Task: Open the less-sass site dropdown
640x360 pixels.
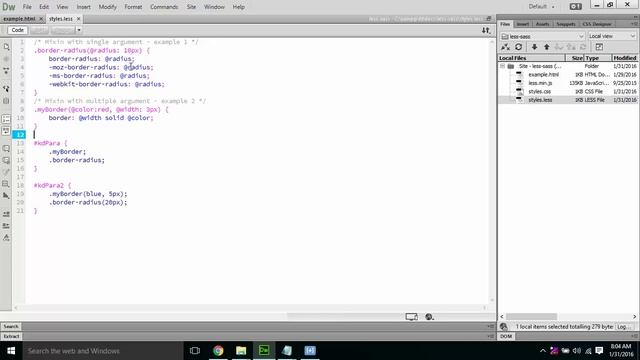Action: click(x=542, y=36)
